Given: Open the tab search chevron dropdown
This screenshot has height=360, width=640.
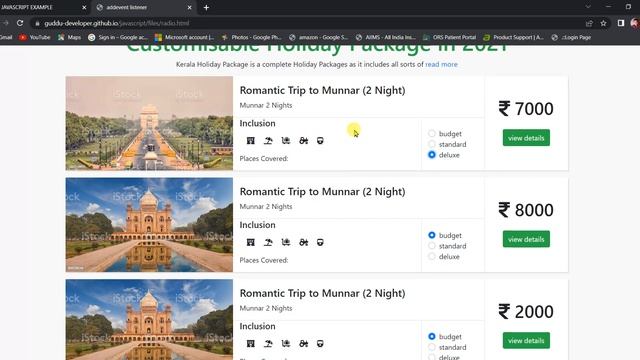Looking at the screenshot, I should [588, 7].
